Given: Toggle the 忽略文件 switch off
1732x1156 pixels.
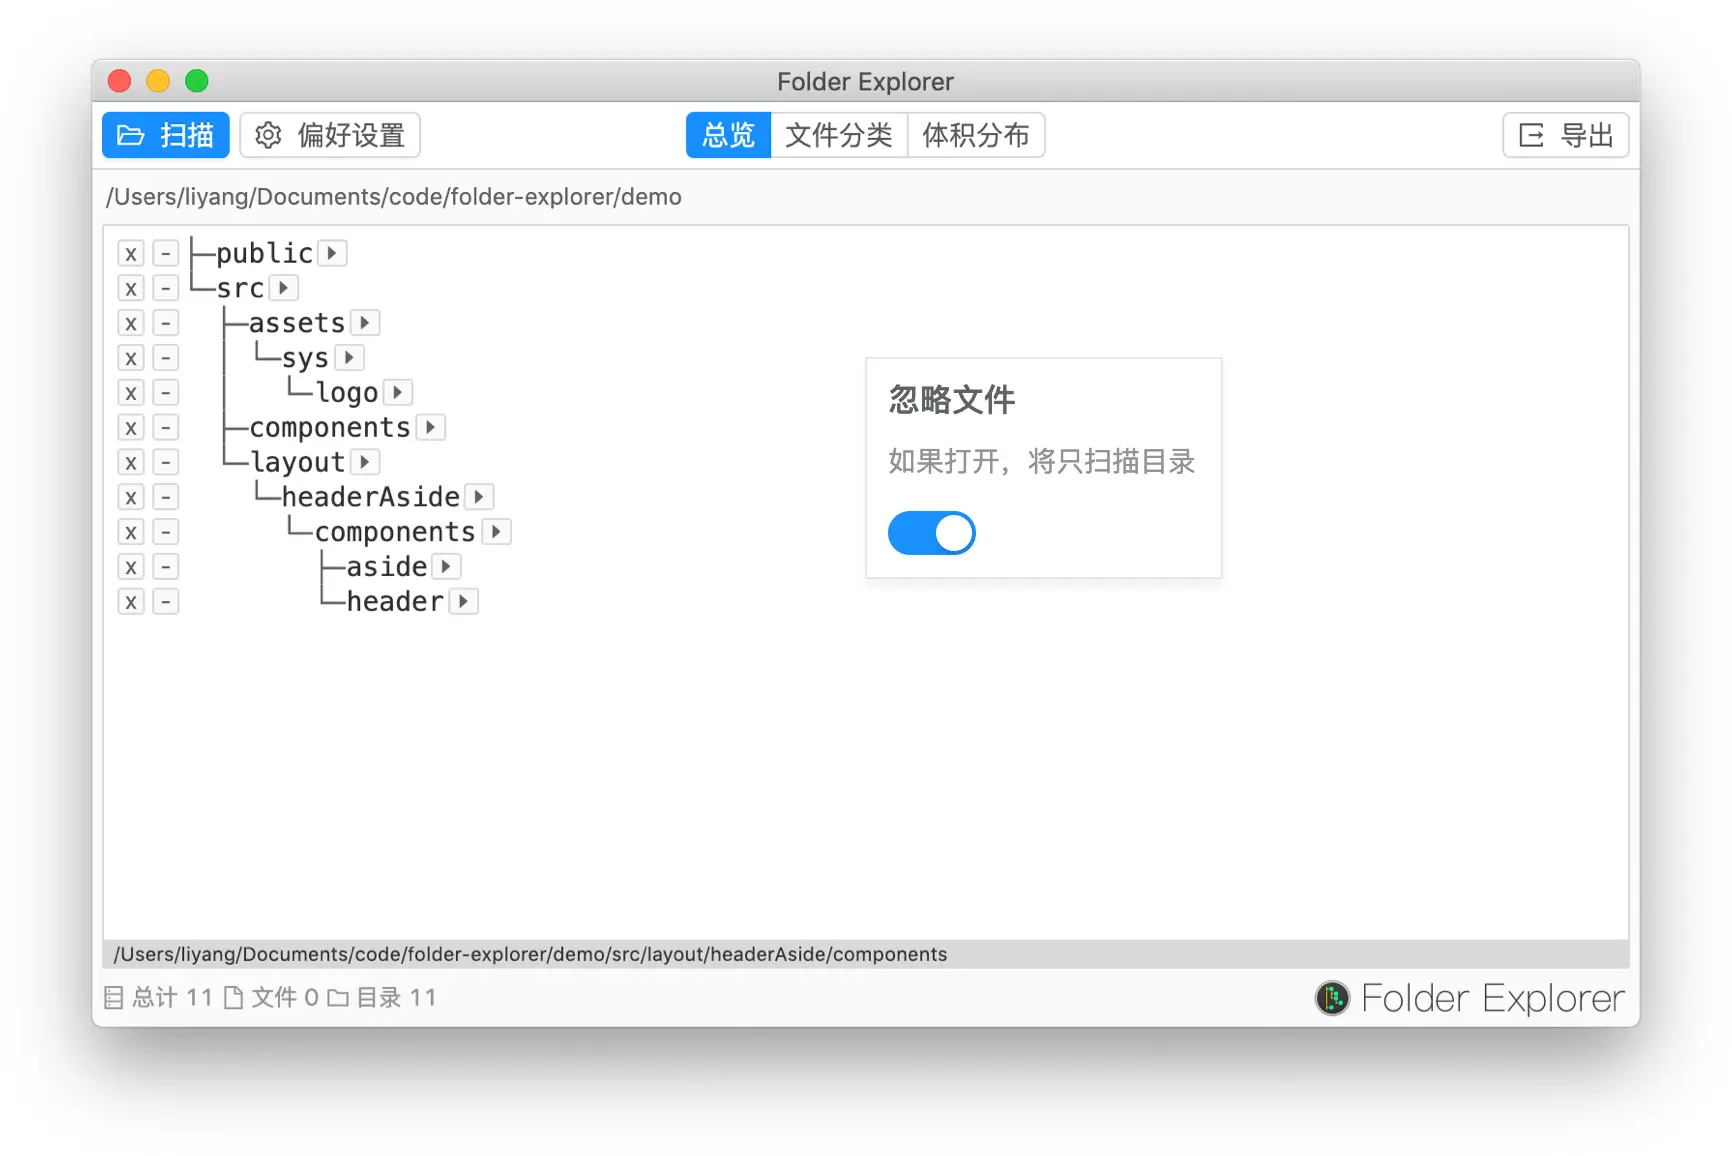Looking at the screenshot, I should [931, 533].
